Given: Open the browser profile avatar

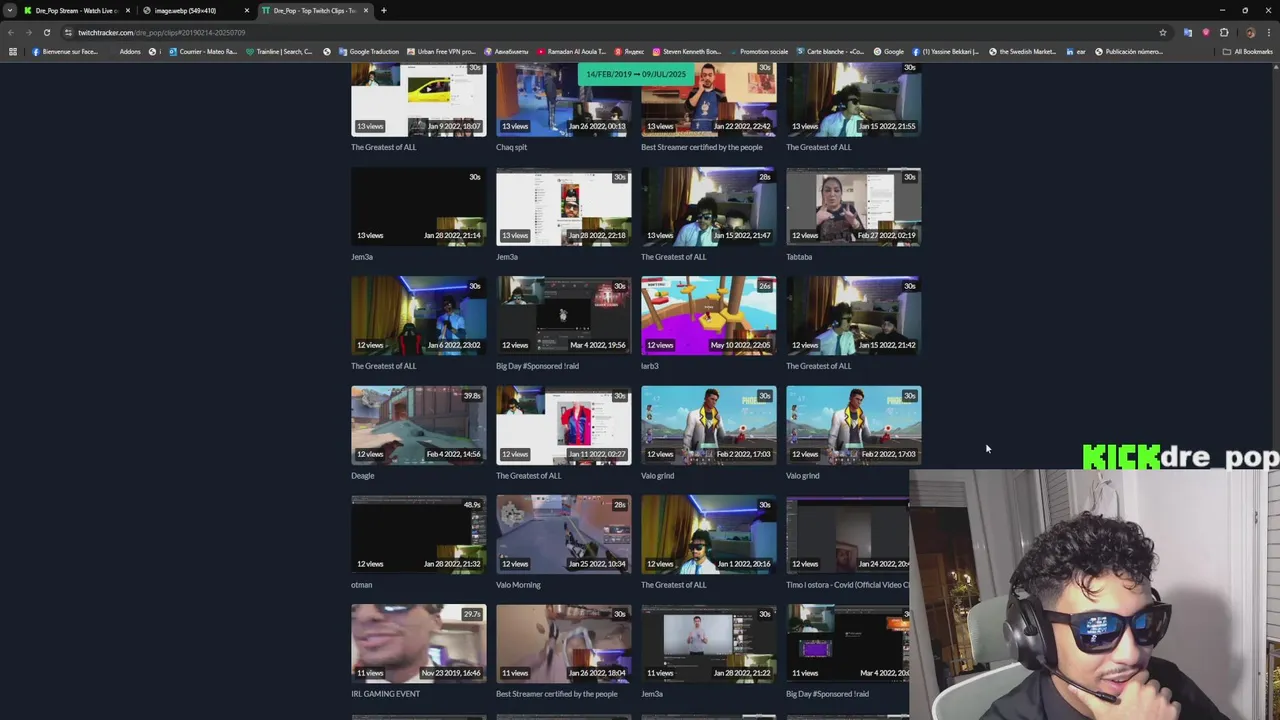Looking at the screenshot, I should 1250,32.
